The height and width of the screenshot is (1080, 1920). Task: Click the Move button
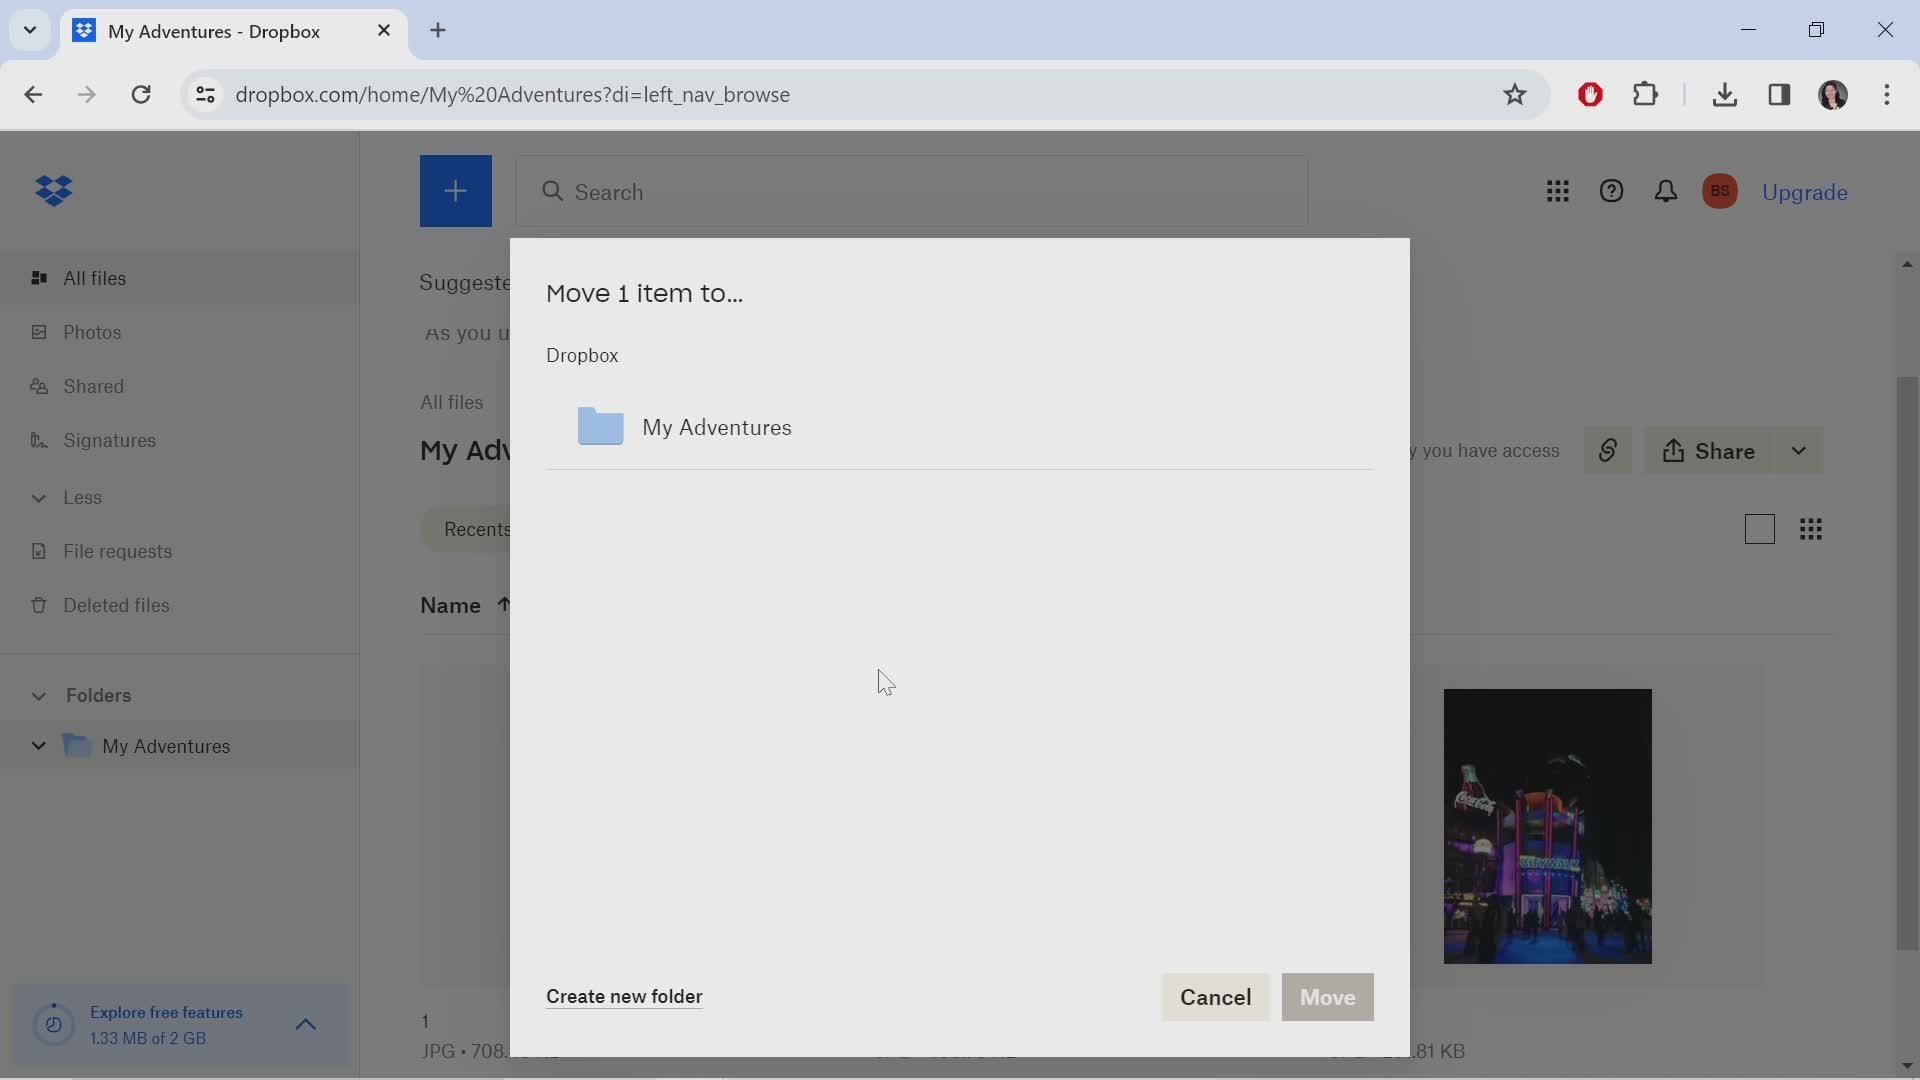pos(1328,997)
